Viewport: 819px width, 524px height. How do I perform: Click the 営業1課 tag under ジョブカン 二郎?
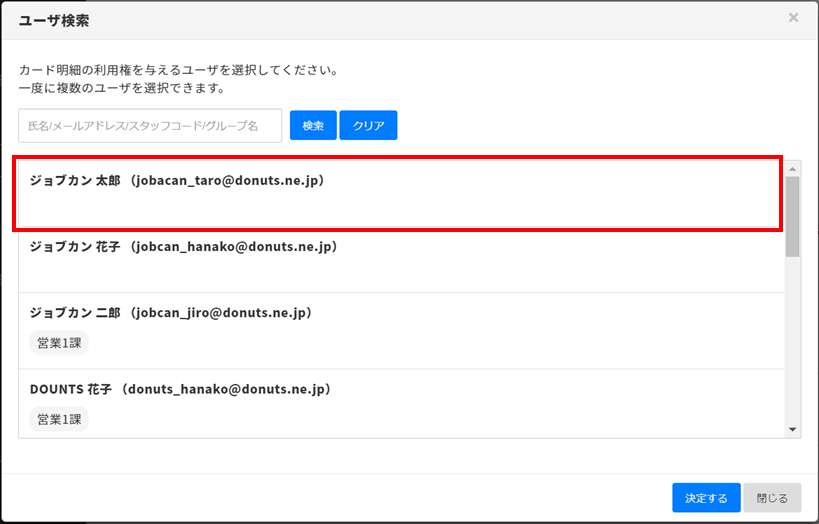pos(59,343)
